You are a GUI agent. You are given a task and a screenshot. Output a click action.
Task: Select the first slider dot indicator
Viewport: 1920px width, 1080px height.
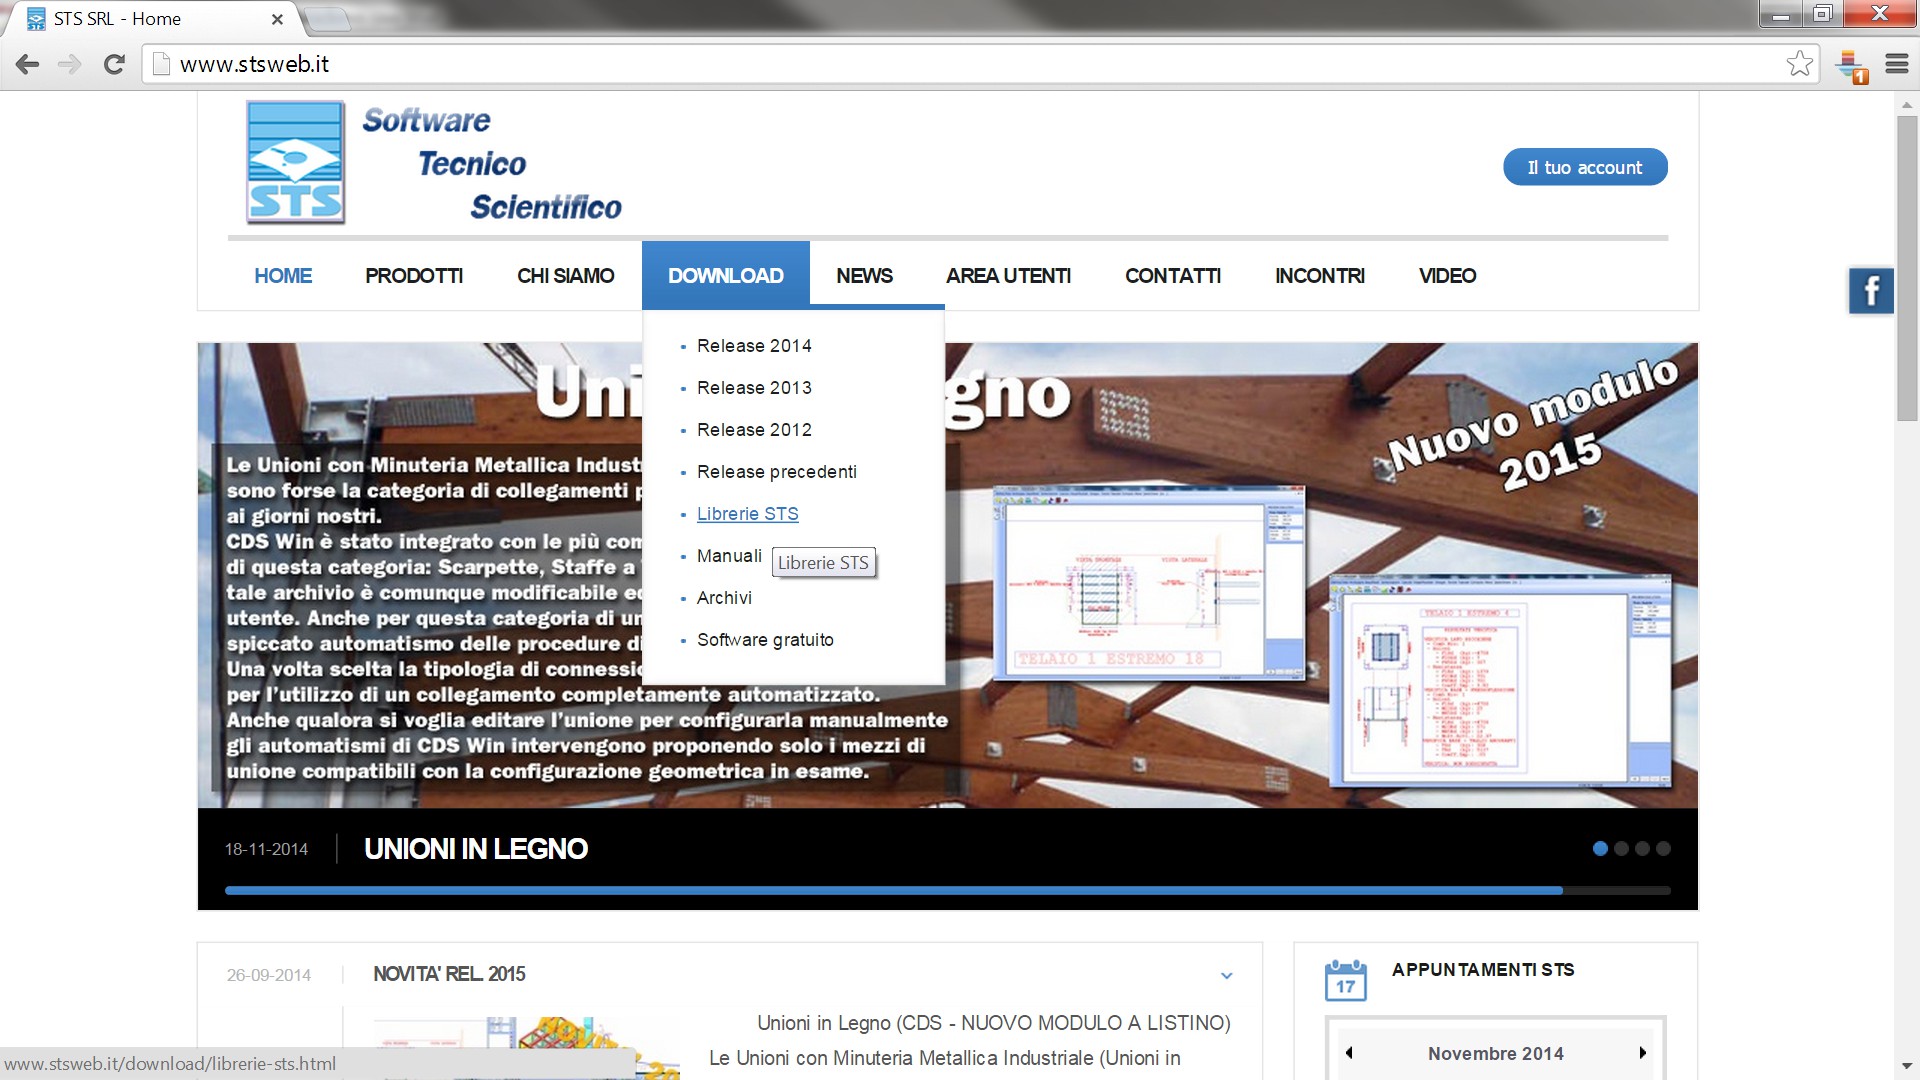click(1600, 848)
